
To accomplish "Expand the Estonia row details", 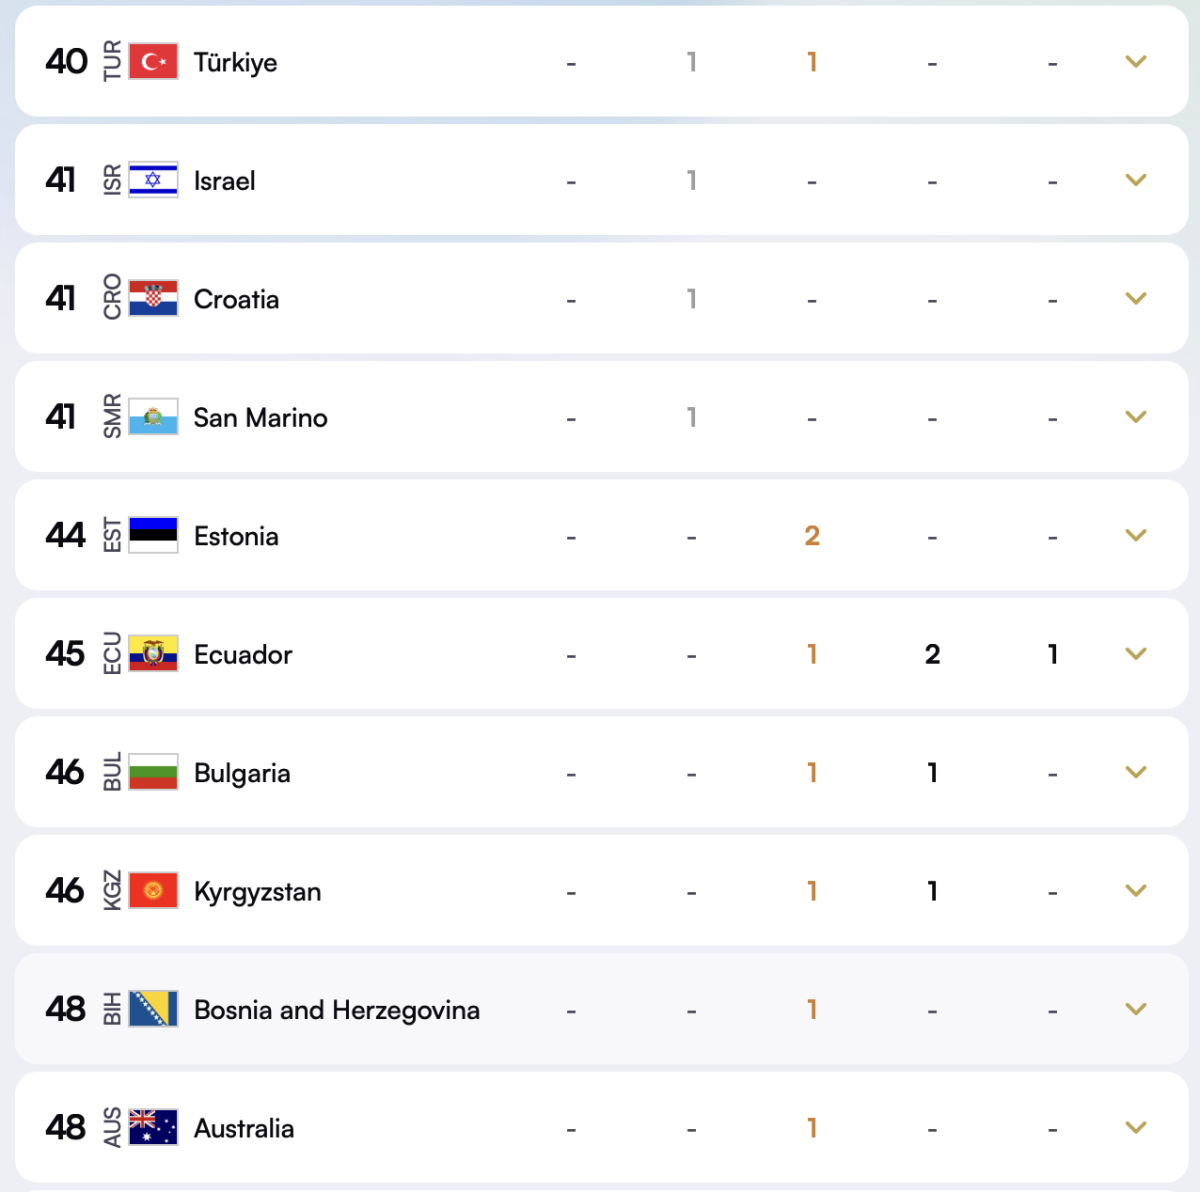I will point(1135,535).
